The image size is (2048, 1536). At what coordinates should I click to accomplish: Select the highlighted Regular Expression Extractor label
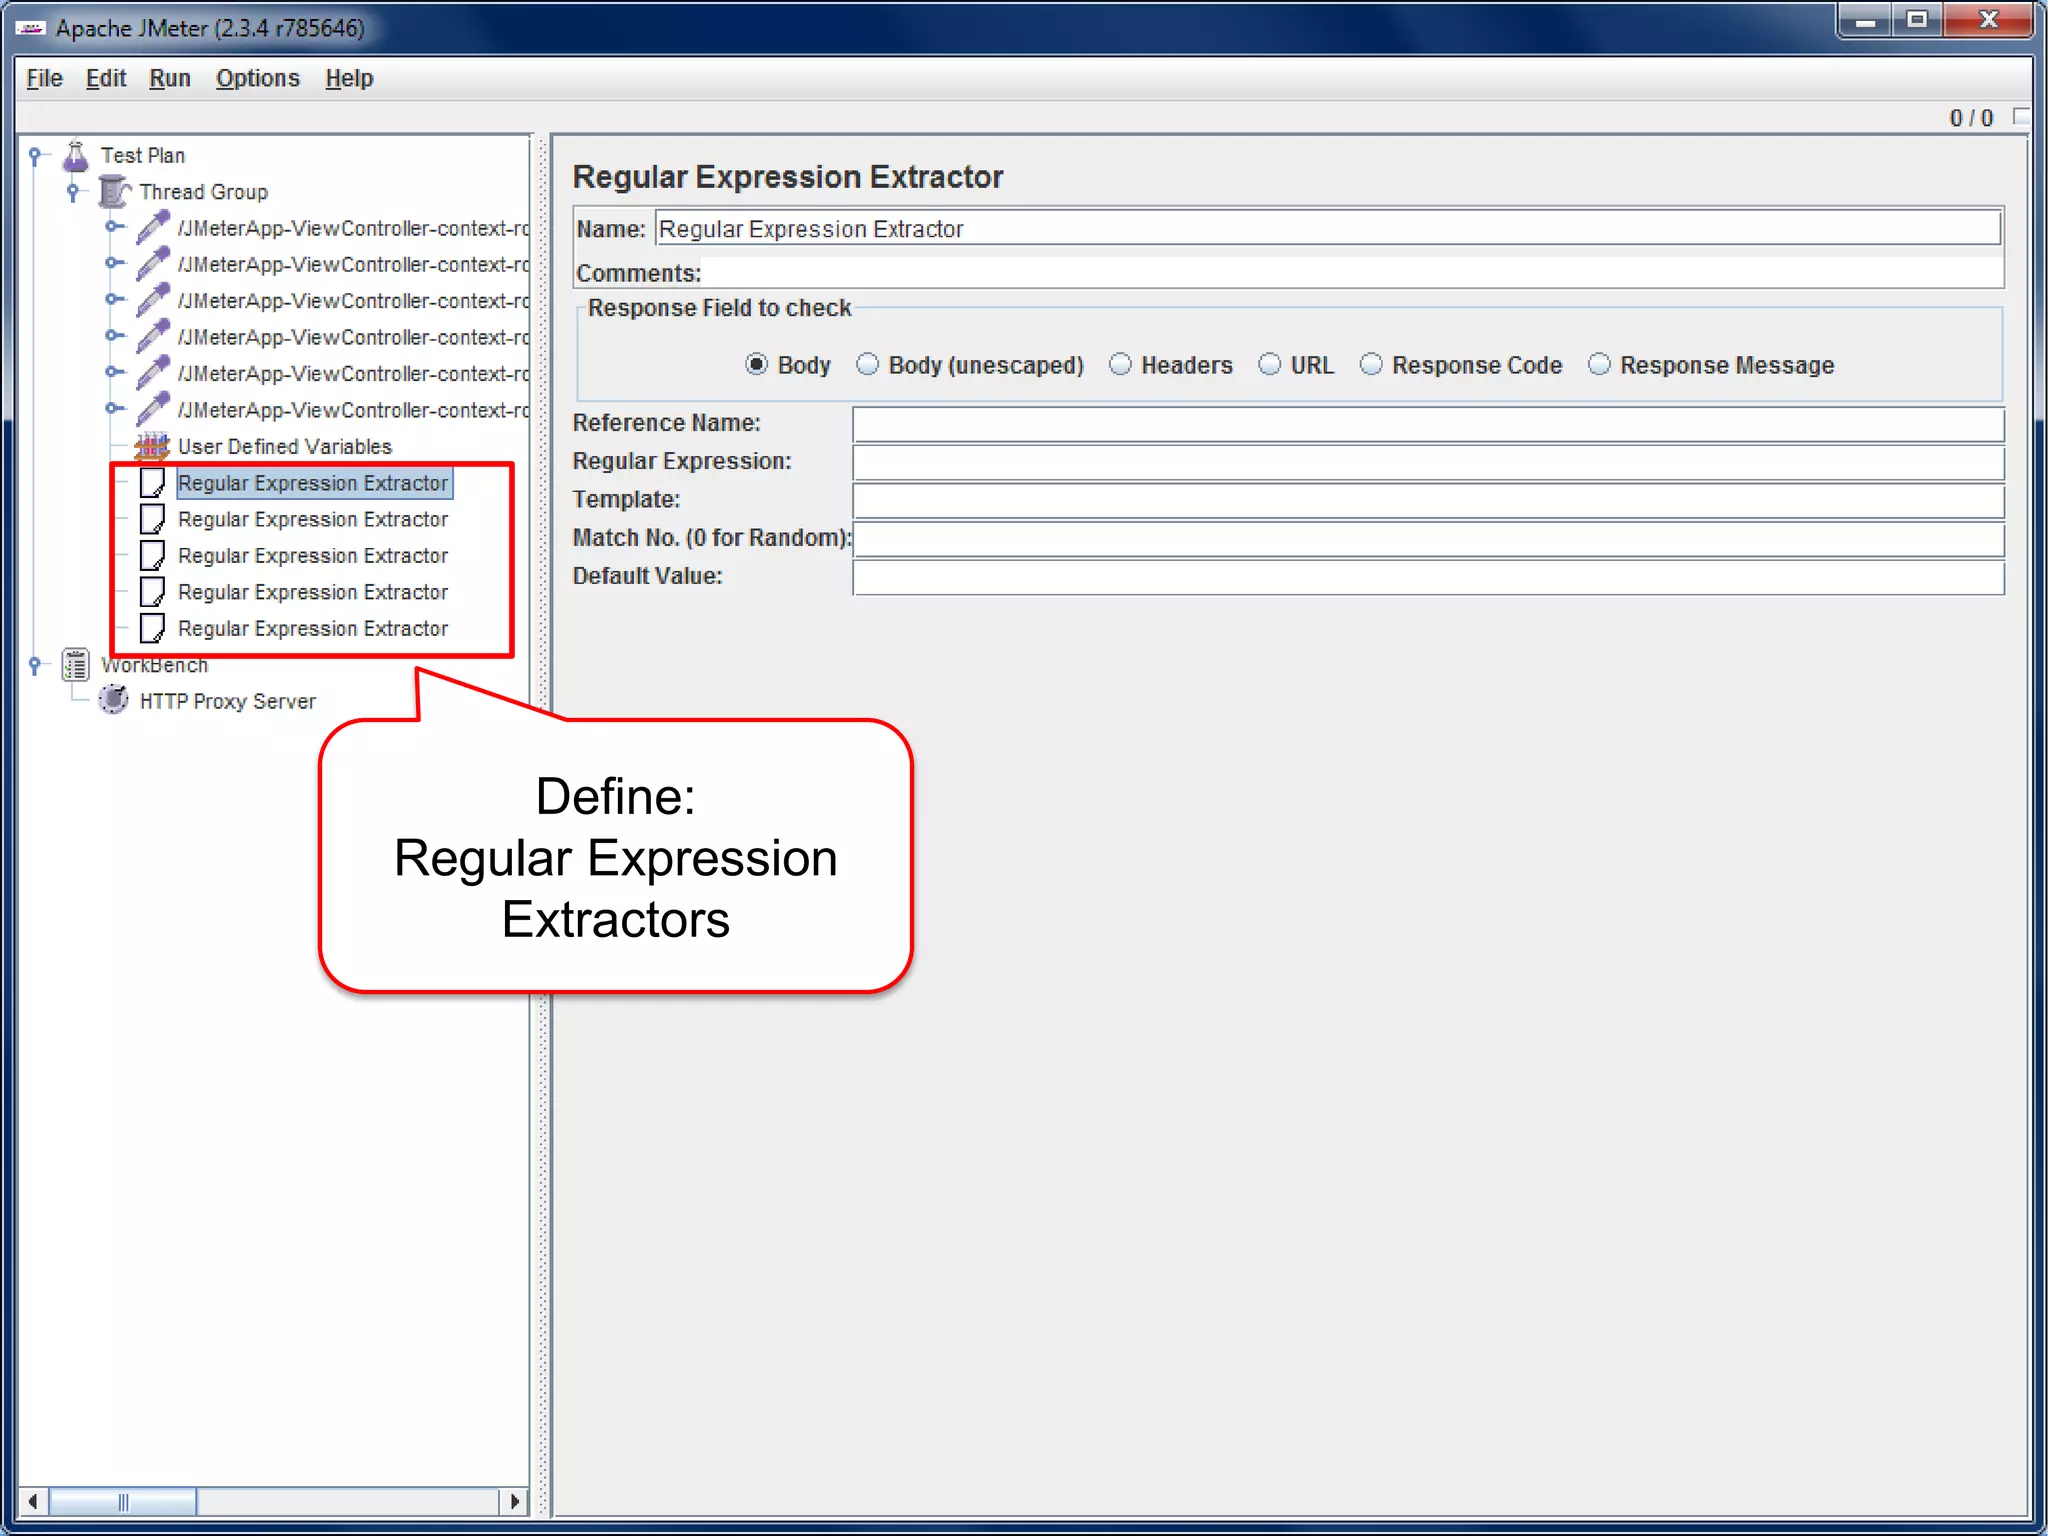coord(313,483)
